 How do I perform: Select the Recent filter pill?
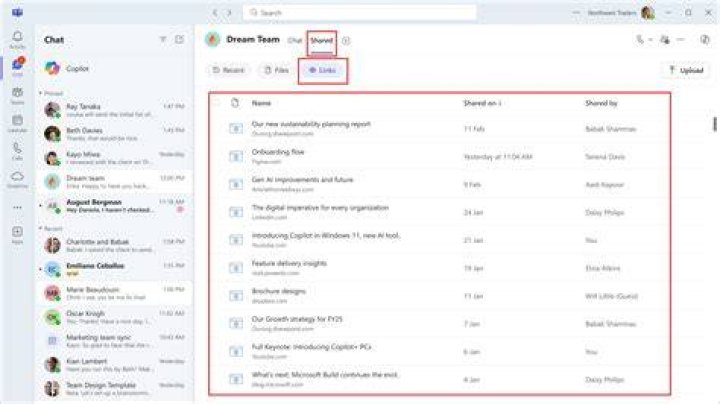point(228,70)
